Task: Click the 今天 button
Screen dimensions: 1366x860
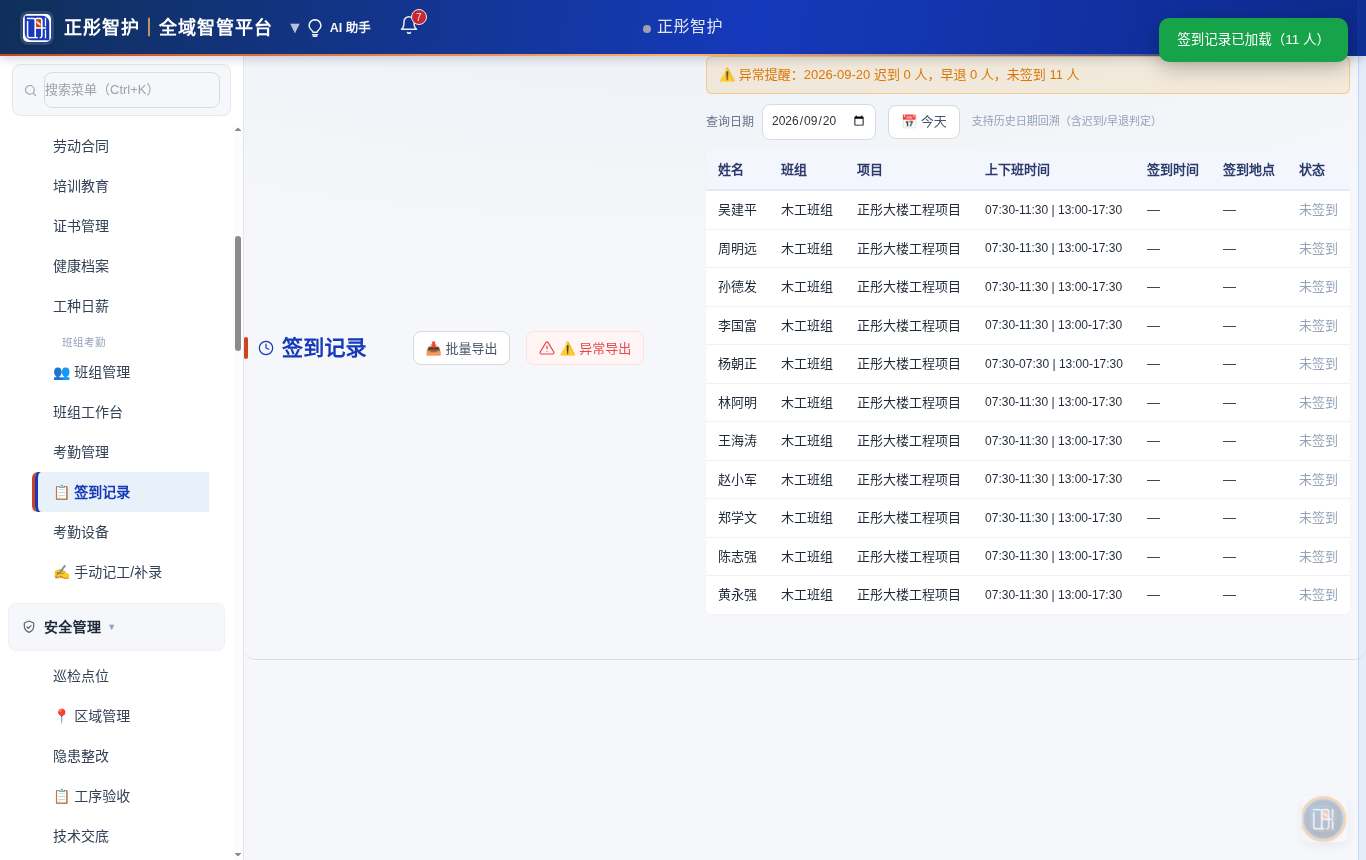Action: pyautogui.click(x=924, y=121)
